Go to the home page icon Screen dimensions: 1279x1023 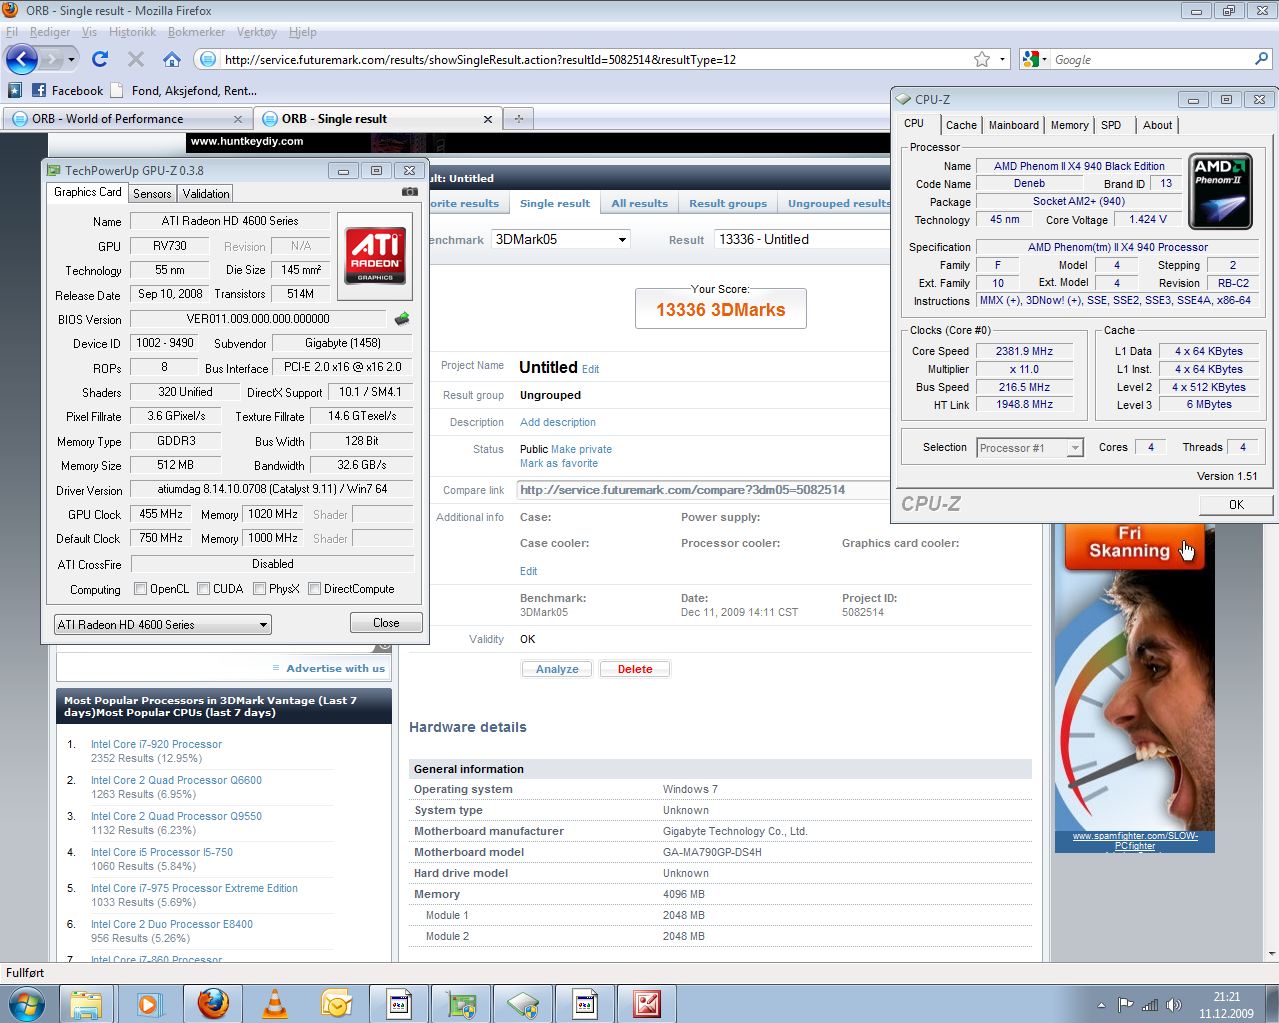click(172, 59)
